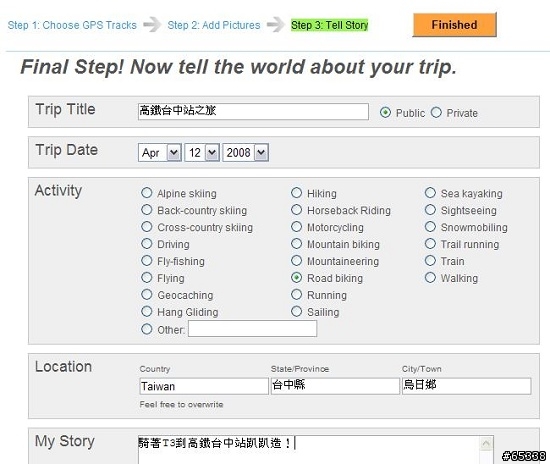Choose Mountaineering activity
The width and height of the screenshot is (550, 464).
coord(296,261)
